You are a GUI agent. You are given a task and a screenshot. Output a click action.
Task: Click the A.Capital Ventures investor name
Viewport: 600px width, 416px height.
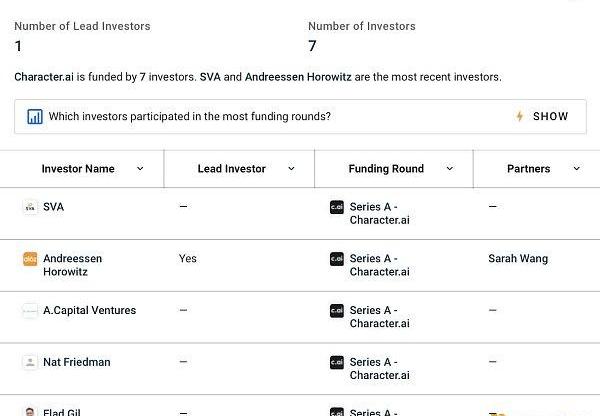[x=89, y=311]
